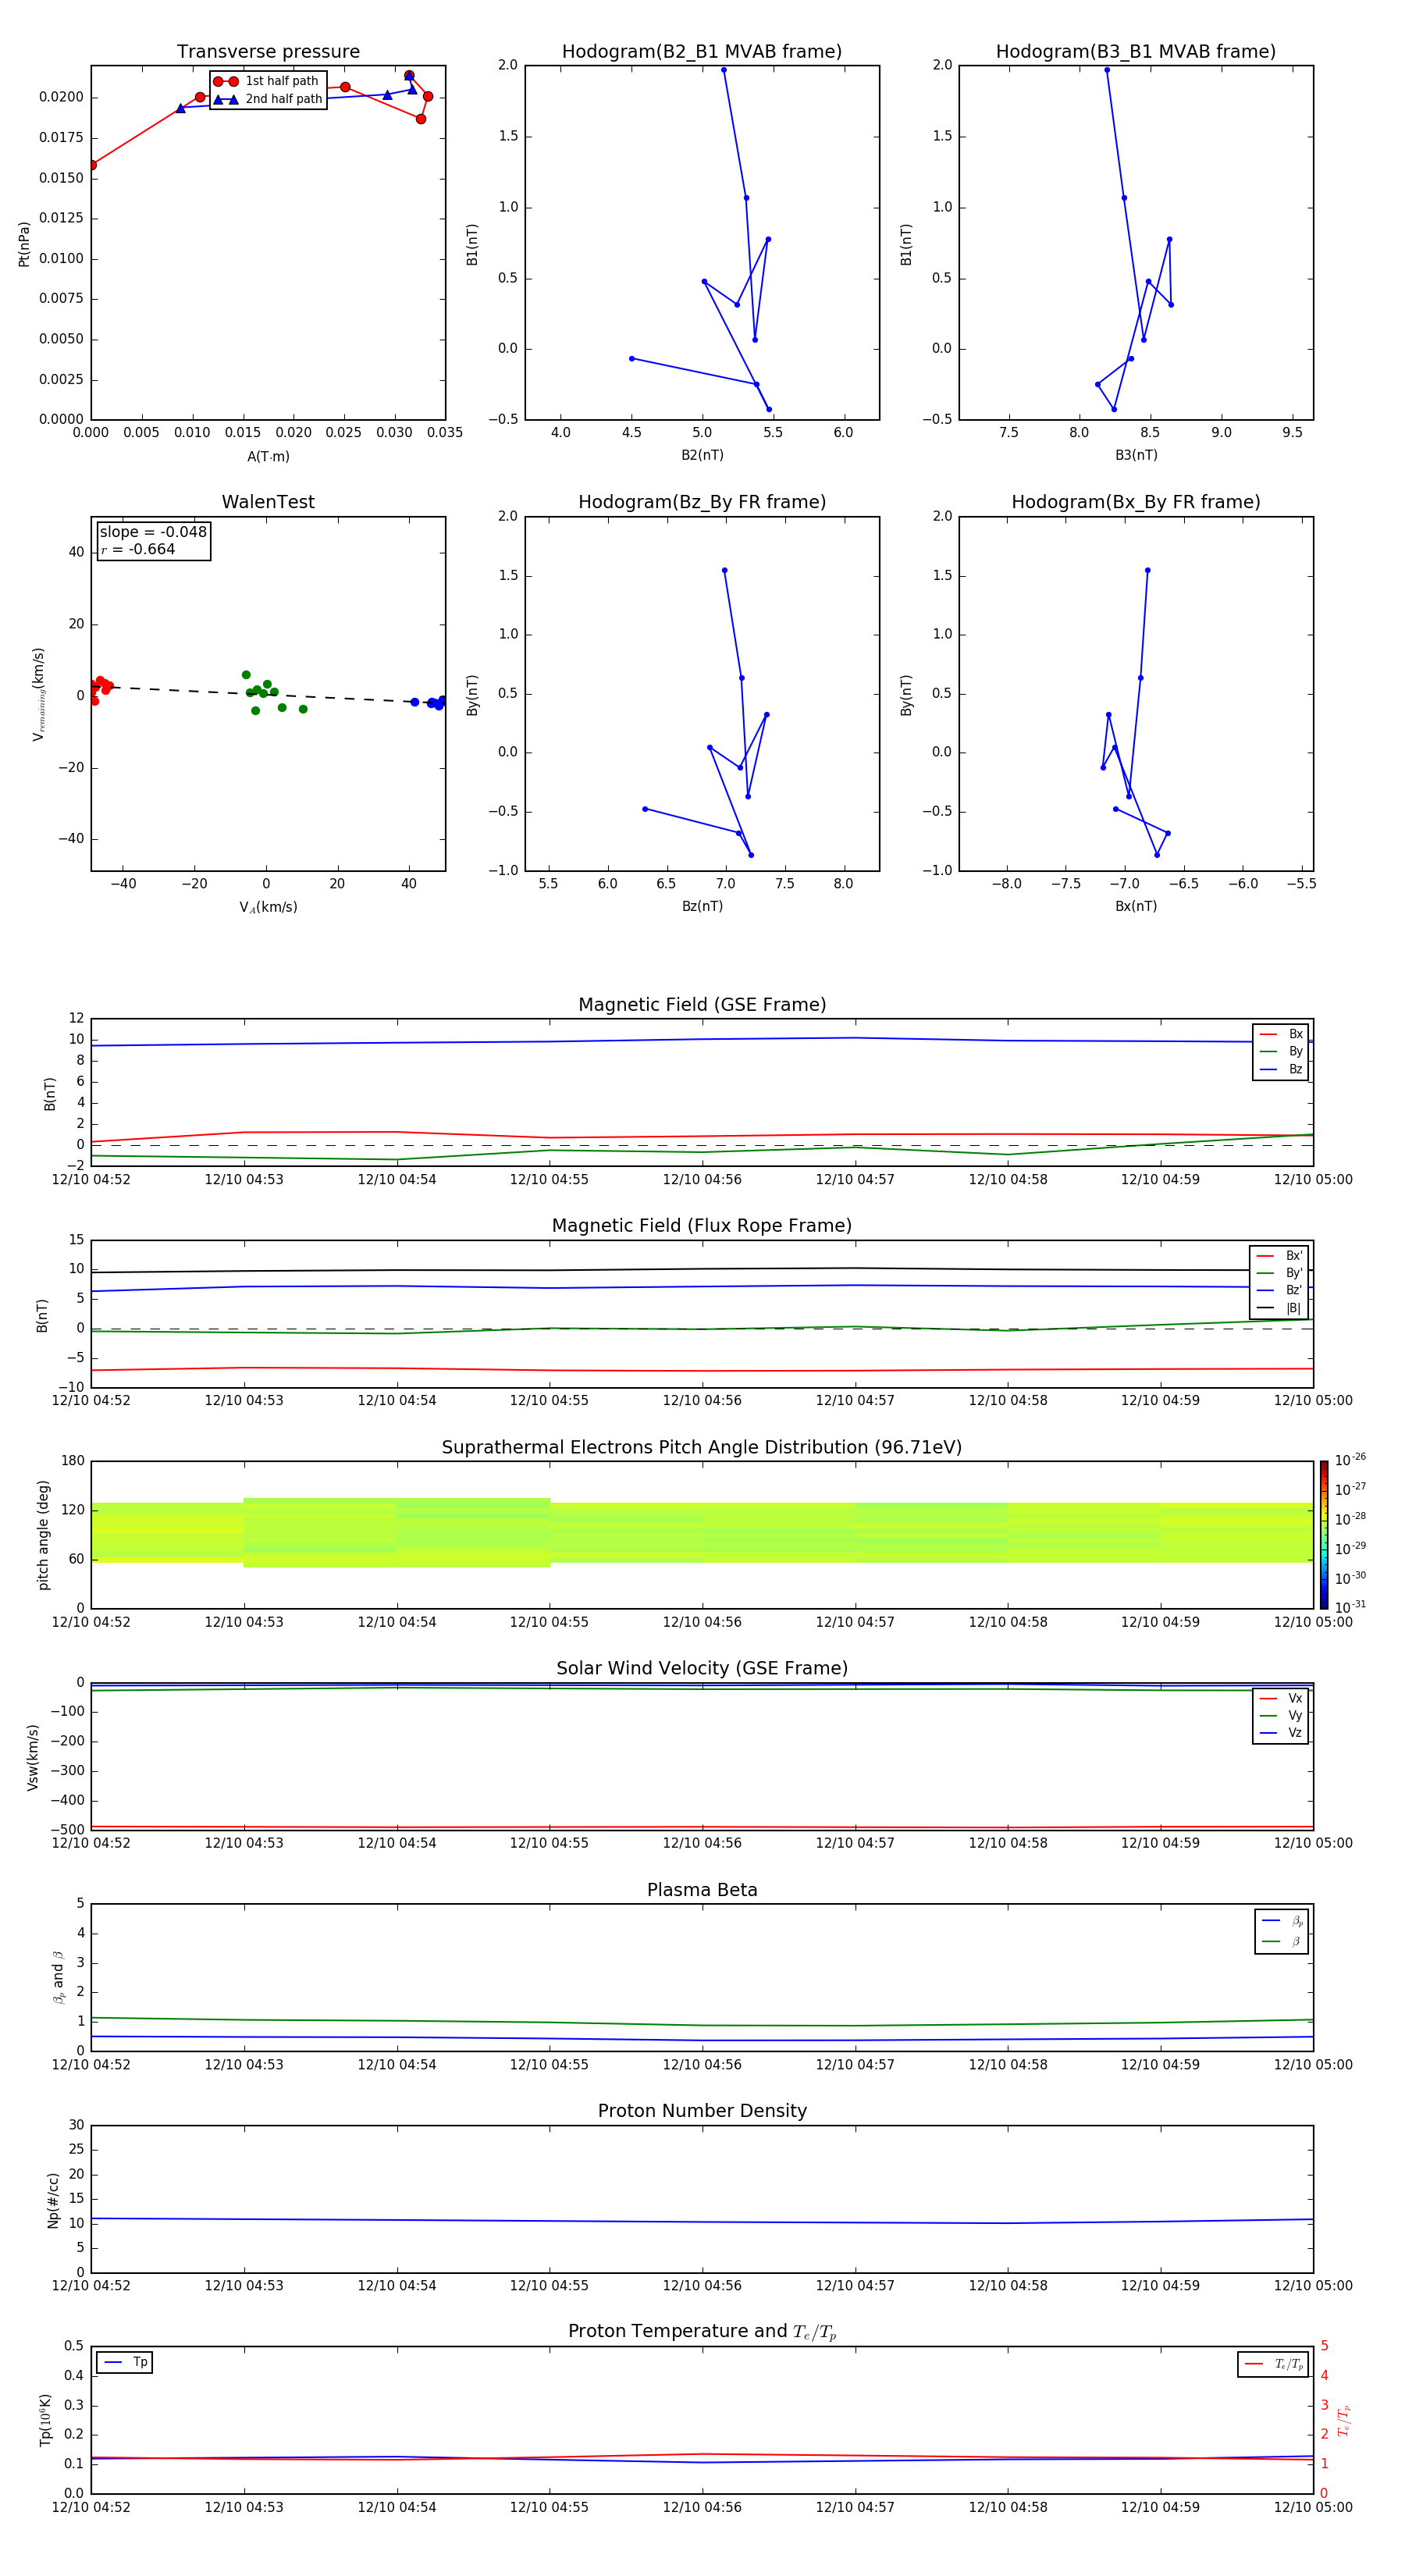Select the "Hodogram(B3_B1 MVAB frame)" title
Viewport: 1405px width, 2576px height.
tap(1136, 51)
